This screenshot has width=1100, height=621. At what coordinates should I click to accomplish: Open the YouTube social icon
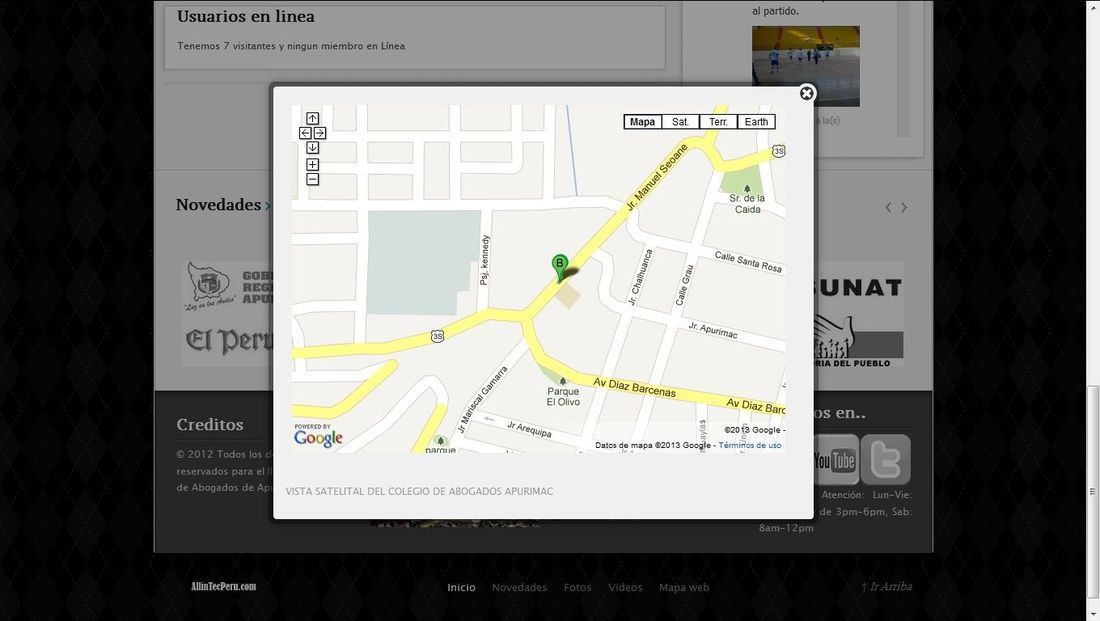tap(835, 460)
